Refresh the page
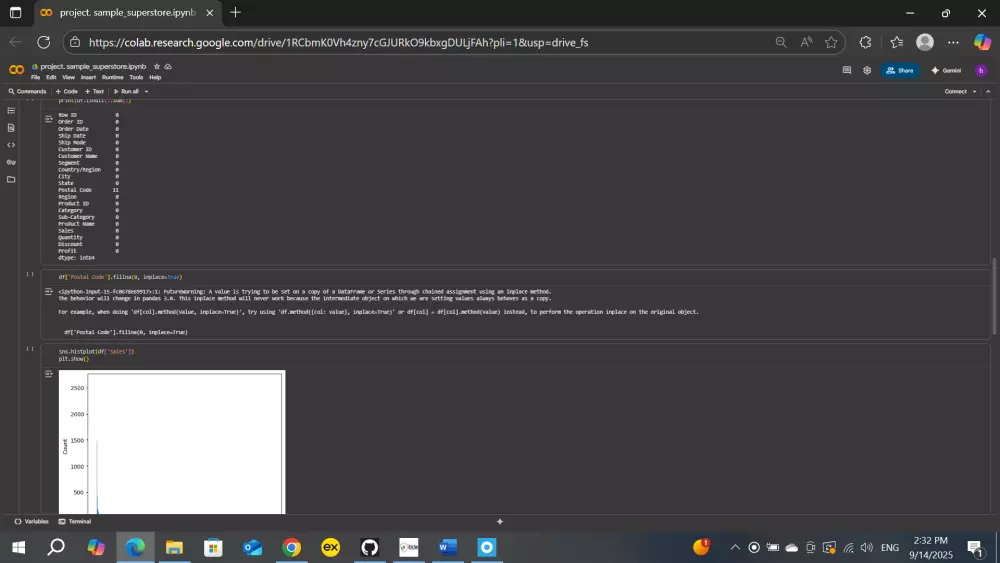Viewport: 1000px width, 563px height. [x=43, y=42]
